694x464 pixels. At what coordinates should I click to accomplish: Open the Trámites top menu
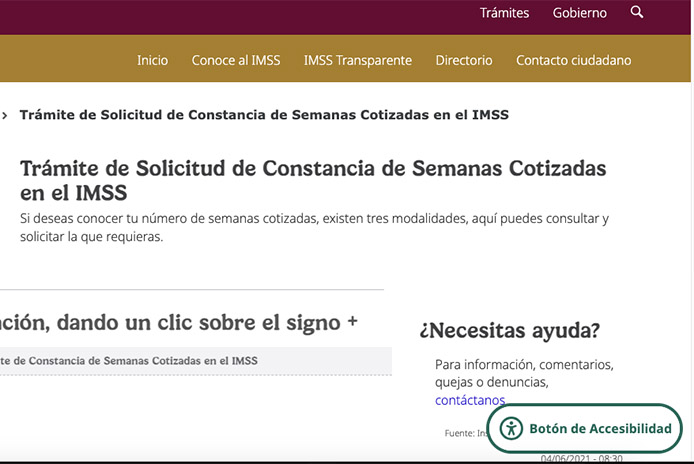504,13
